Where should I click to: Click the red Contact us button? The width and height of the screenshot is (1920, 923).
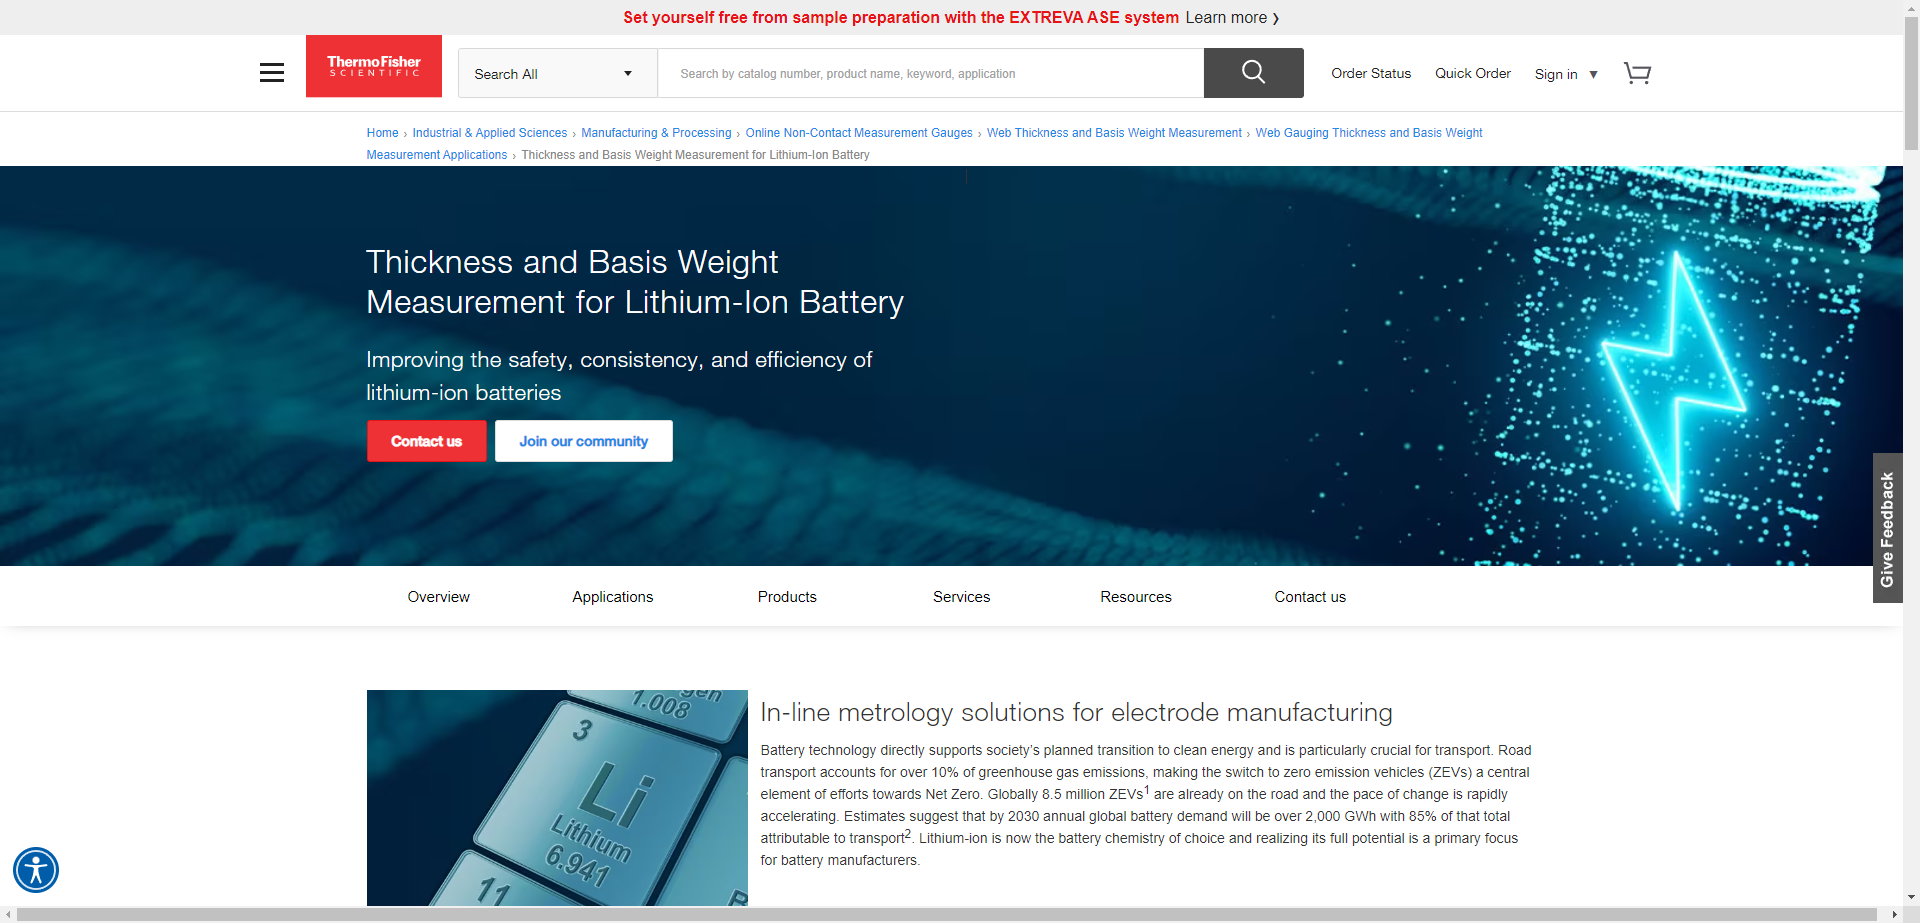[x=427, y=441]
